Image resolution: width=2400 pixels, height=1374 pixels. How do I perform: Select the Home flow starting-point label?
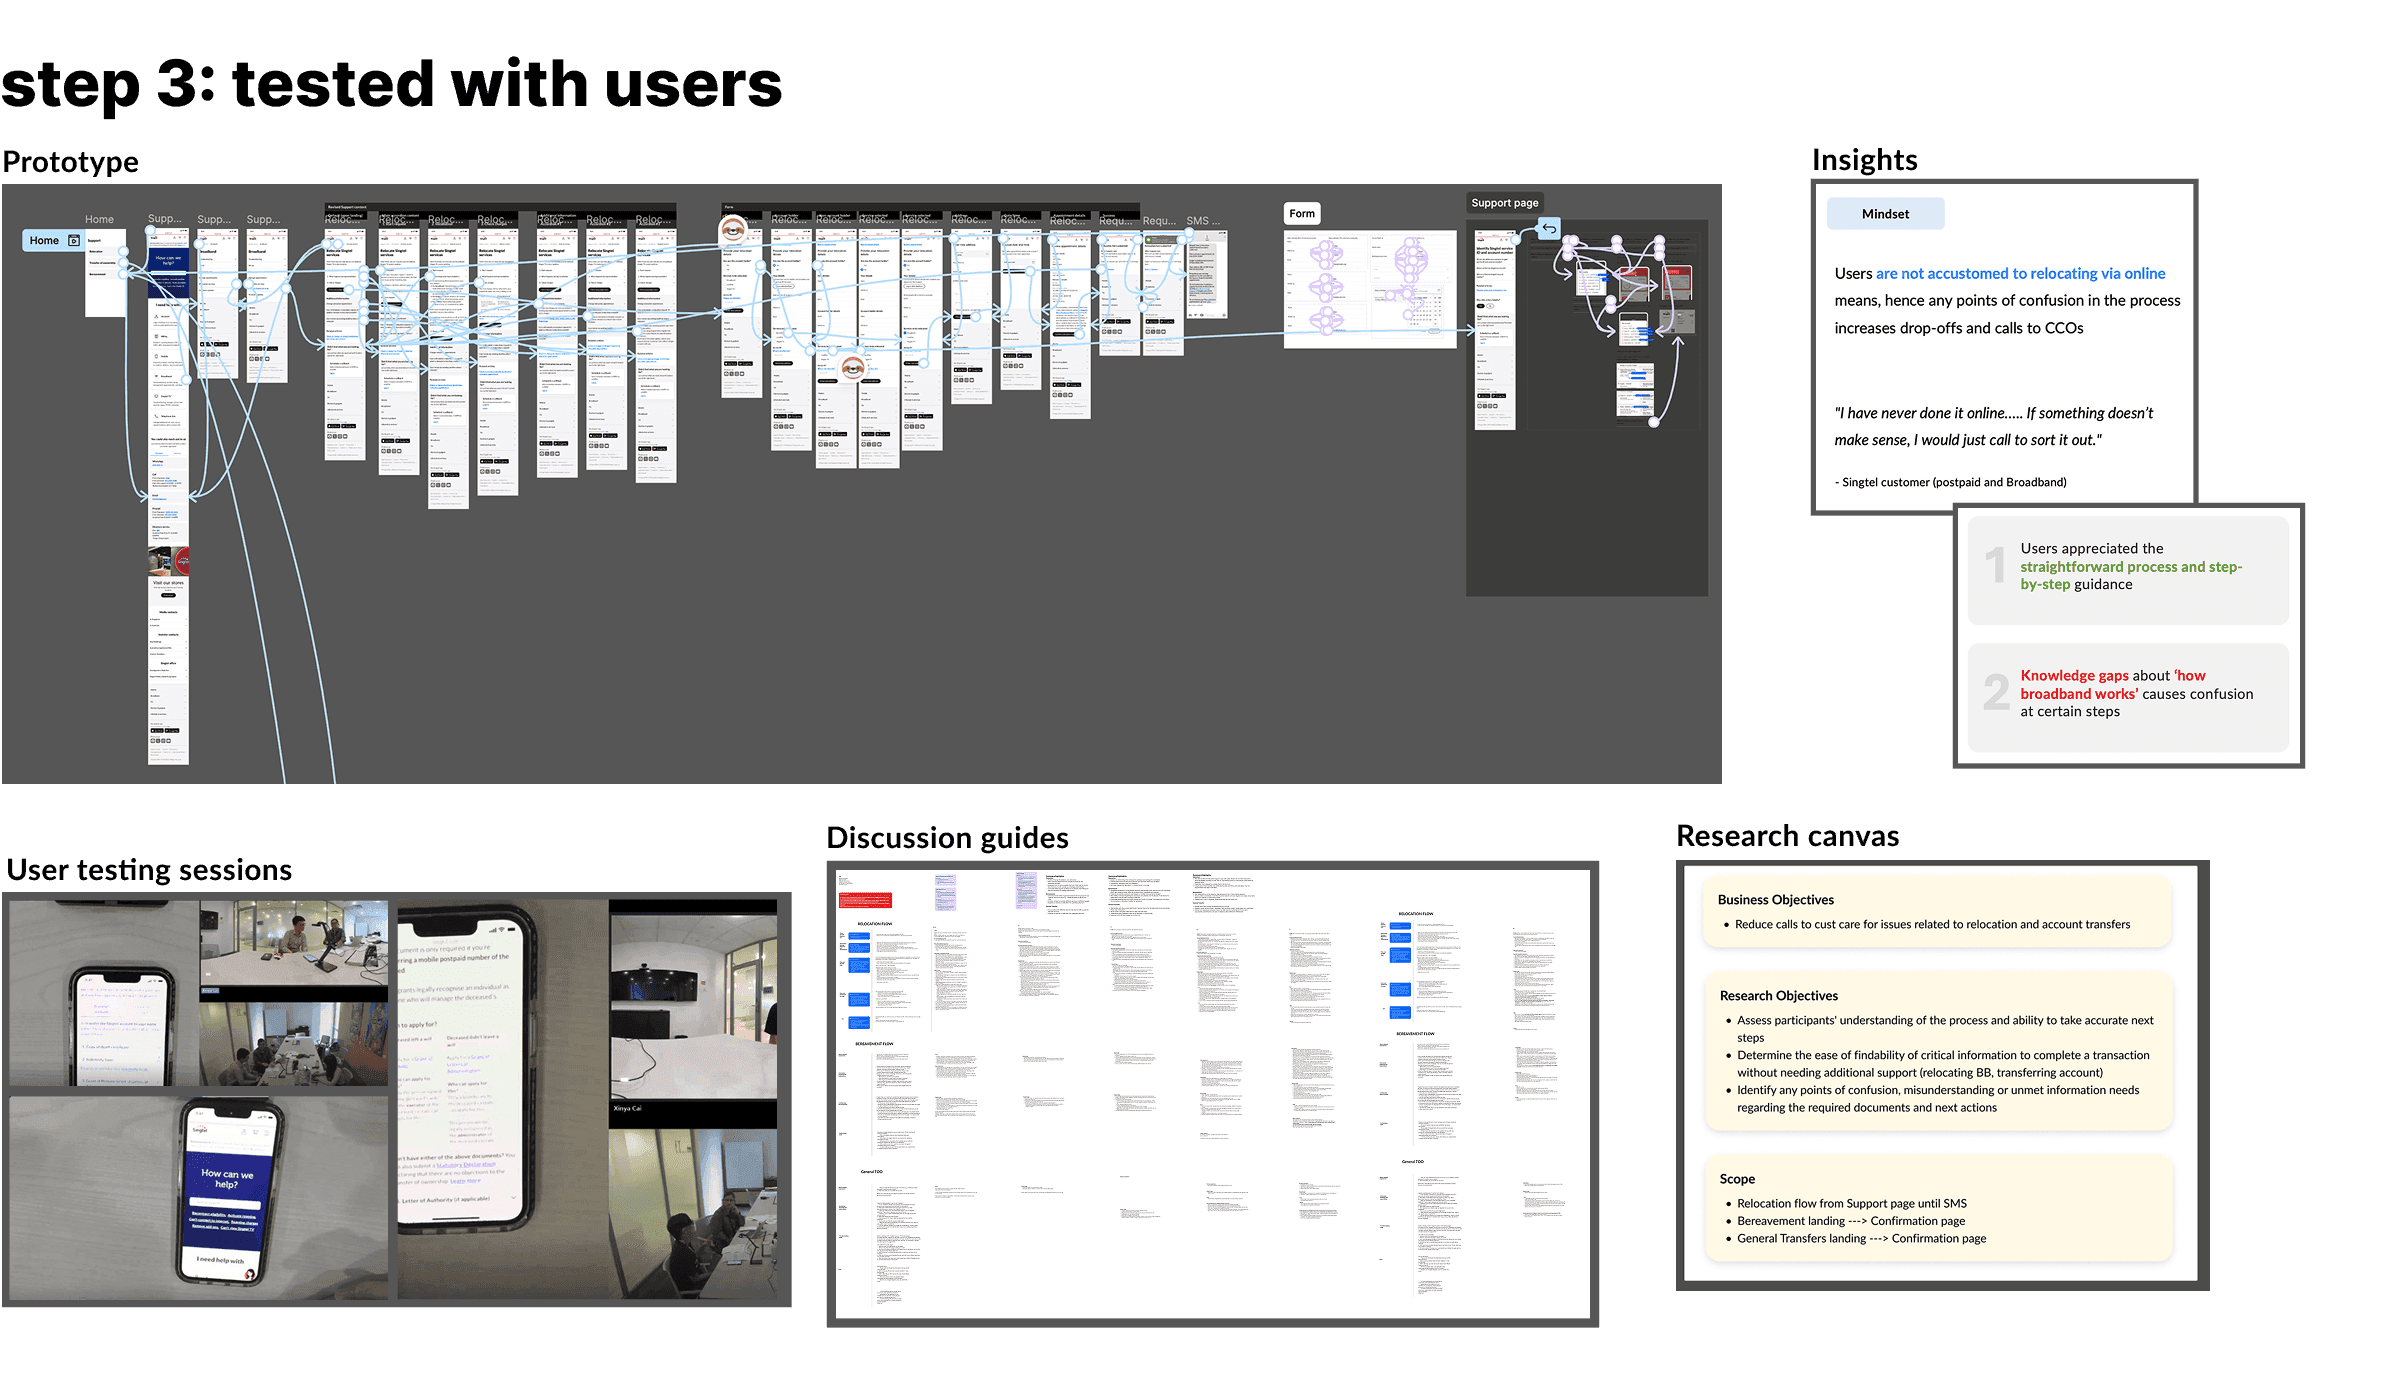44,241
